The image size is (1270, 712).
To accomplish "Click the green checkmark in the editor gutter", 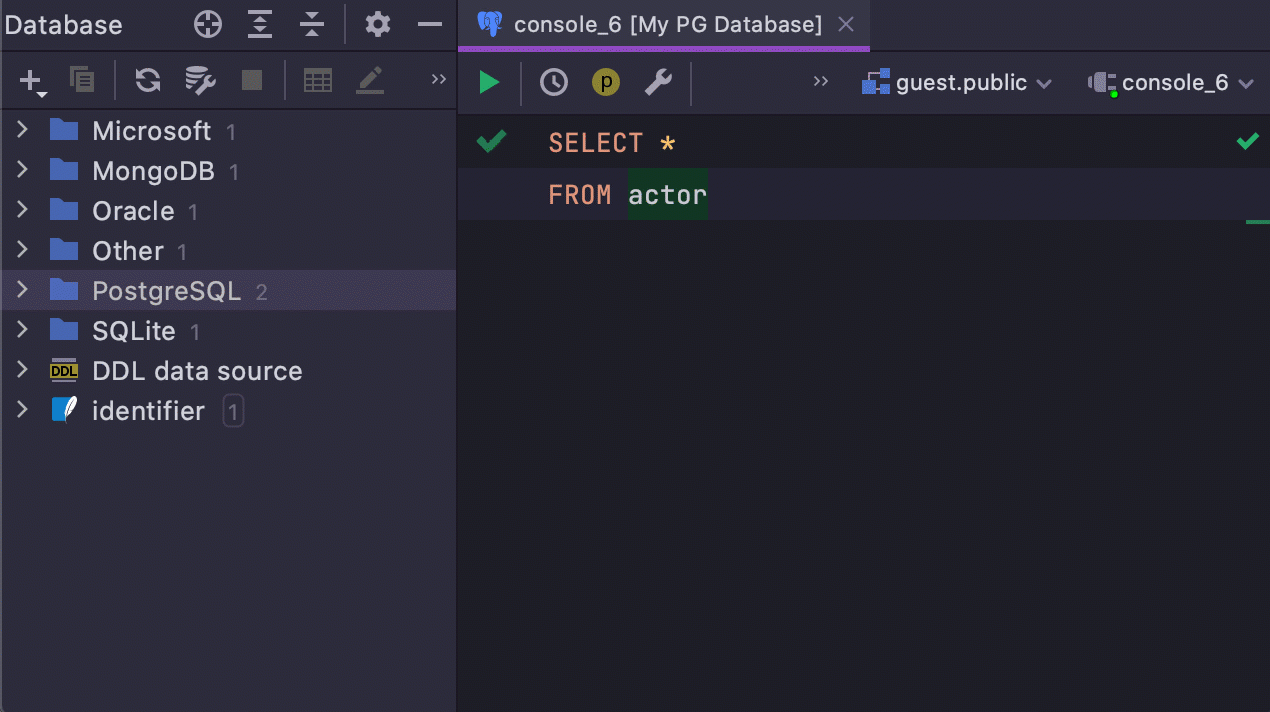I will pyautogui.click(x=491, y=142).
